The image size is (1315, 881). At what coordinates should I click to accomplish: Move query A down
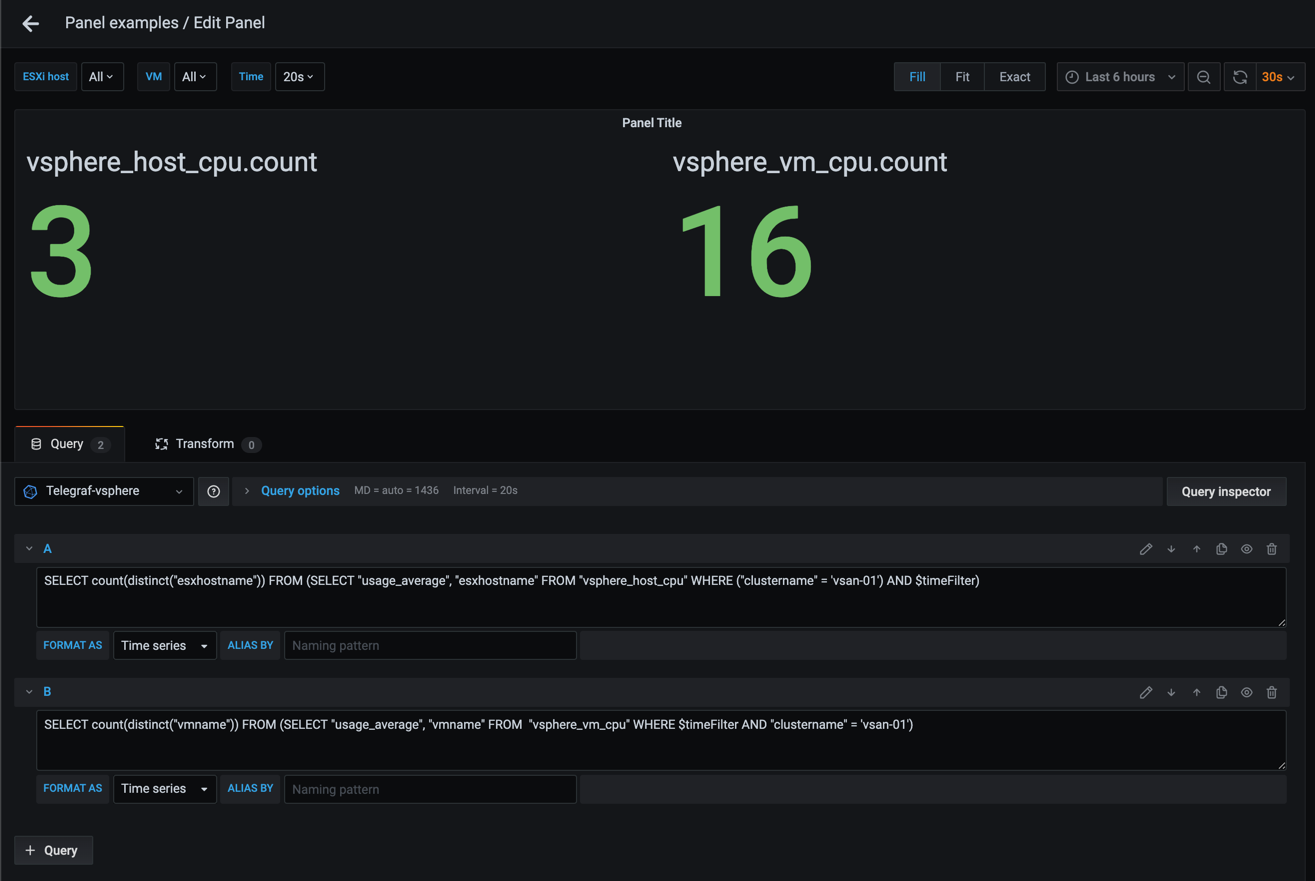coord(1171,549)
